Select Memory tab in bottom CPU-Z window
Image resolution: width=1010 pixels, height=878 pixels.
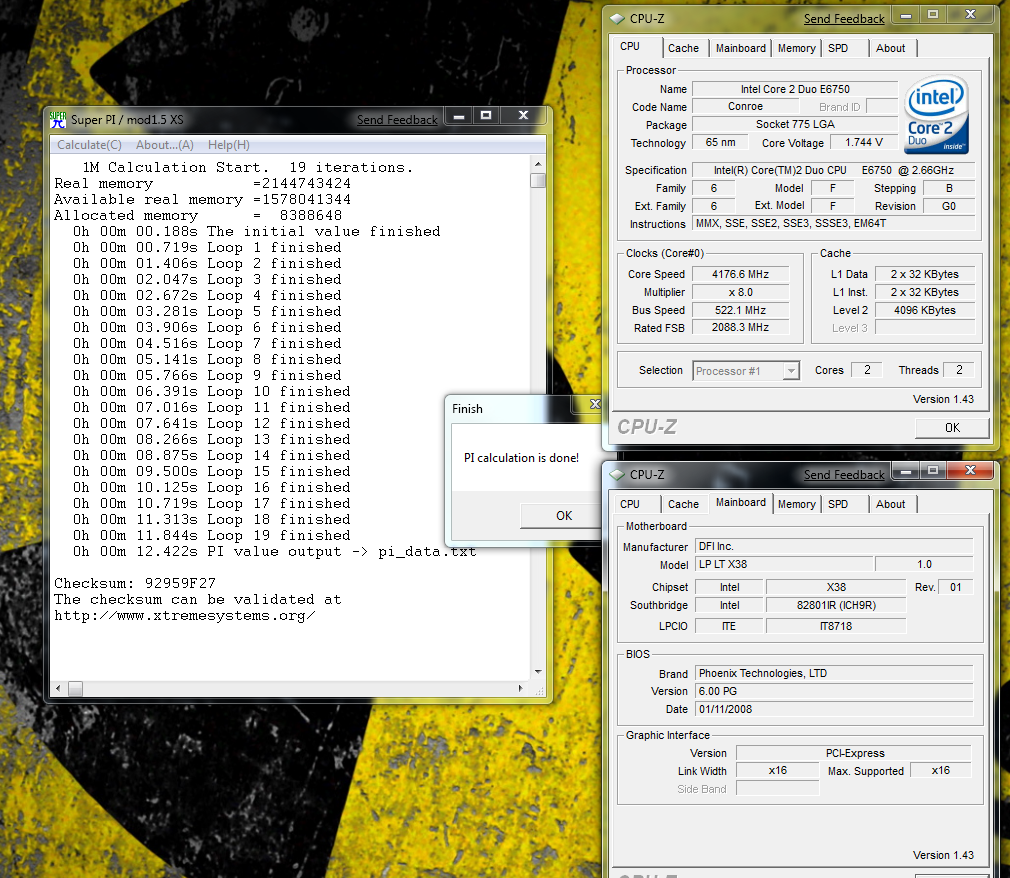(797, 504)
